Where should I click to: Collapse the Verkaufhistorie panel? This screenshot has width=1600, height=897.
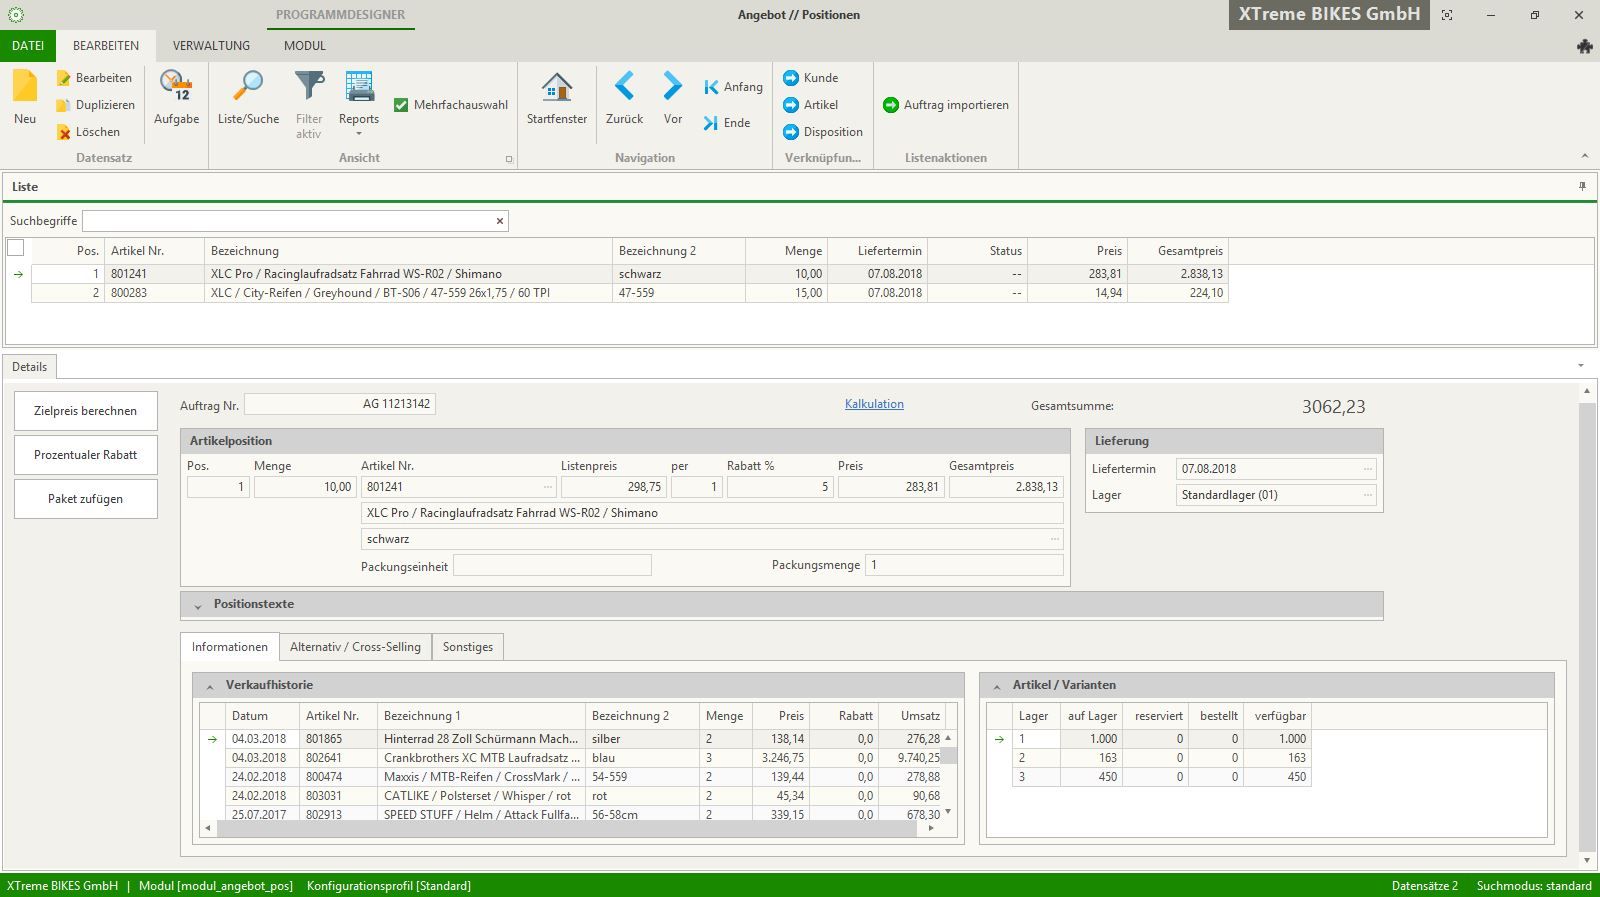click(x=210, y=686)
